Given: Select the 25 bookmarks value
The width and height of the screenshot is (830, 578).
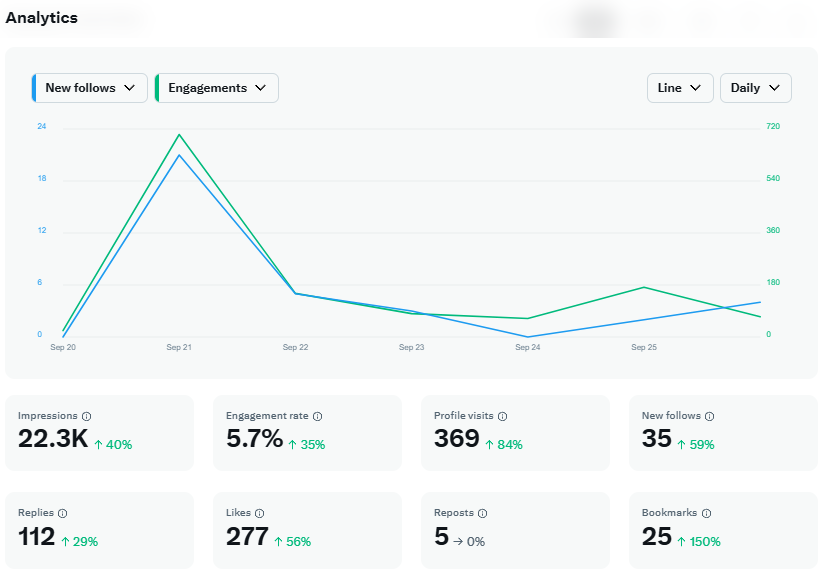Looking at the screenshot, I should point(657,537).
